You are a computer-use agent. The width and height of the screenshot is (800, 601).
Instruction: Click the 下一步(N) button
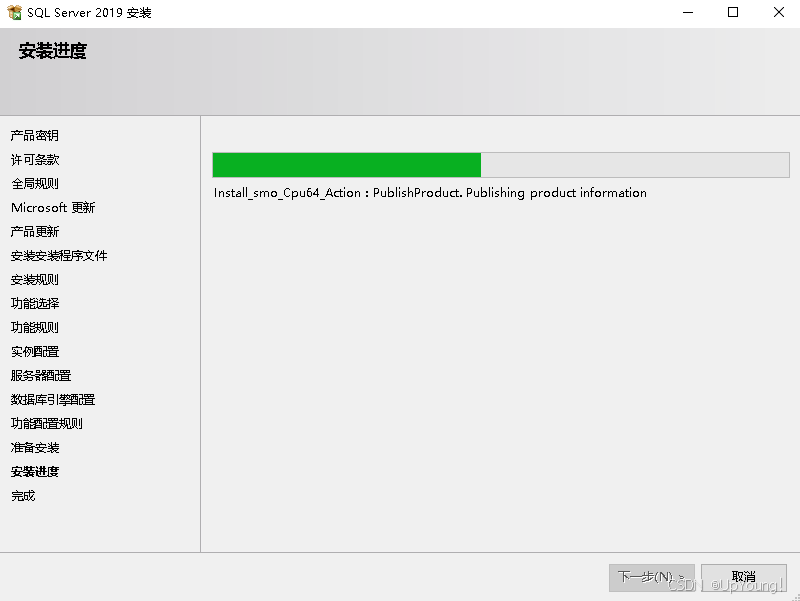(x=652, y=578)
